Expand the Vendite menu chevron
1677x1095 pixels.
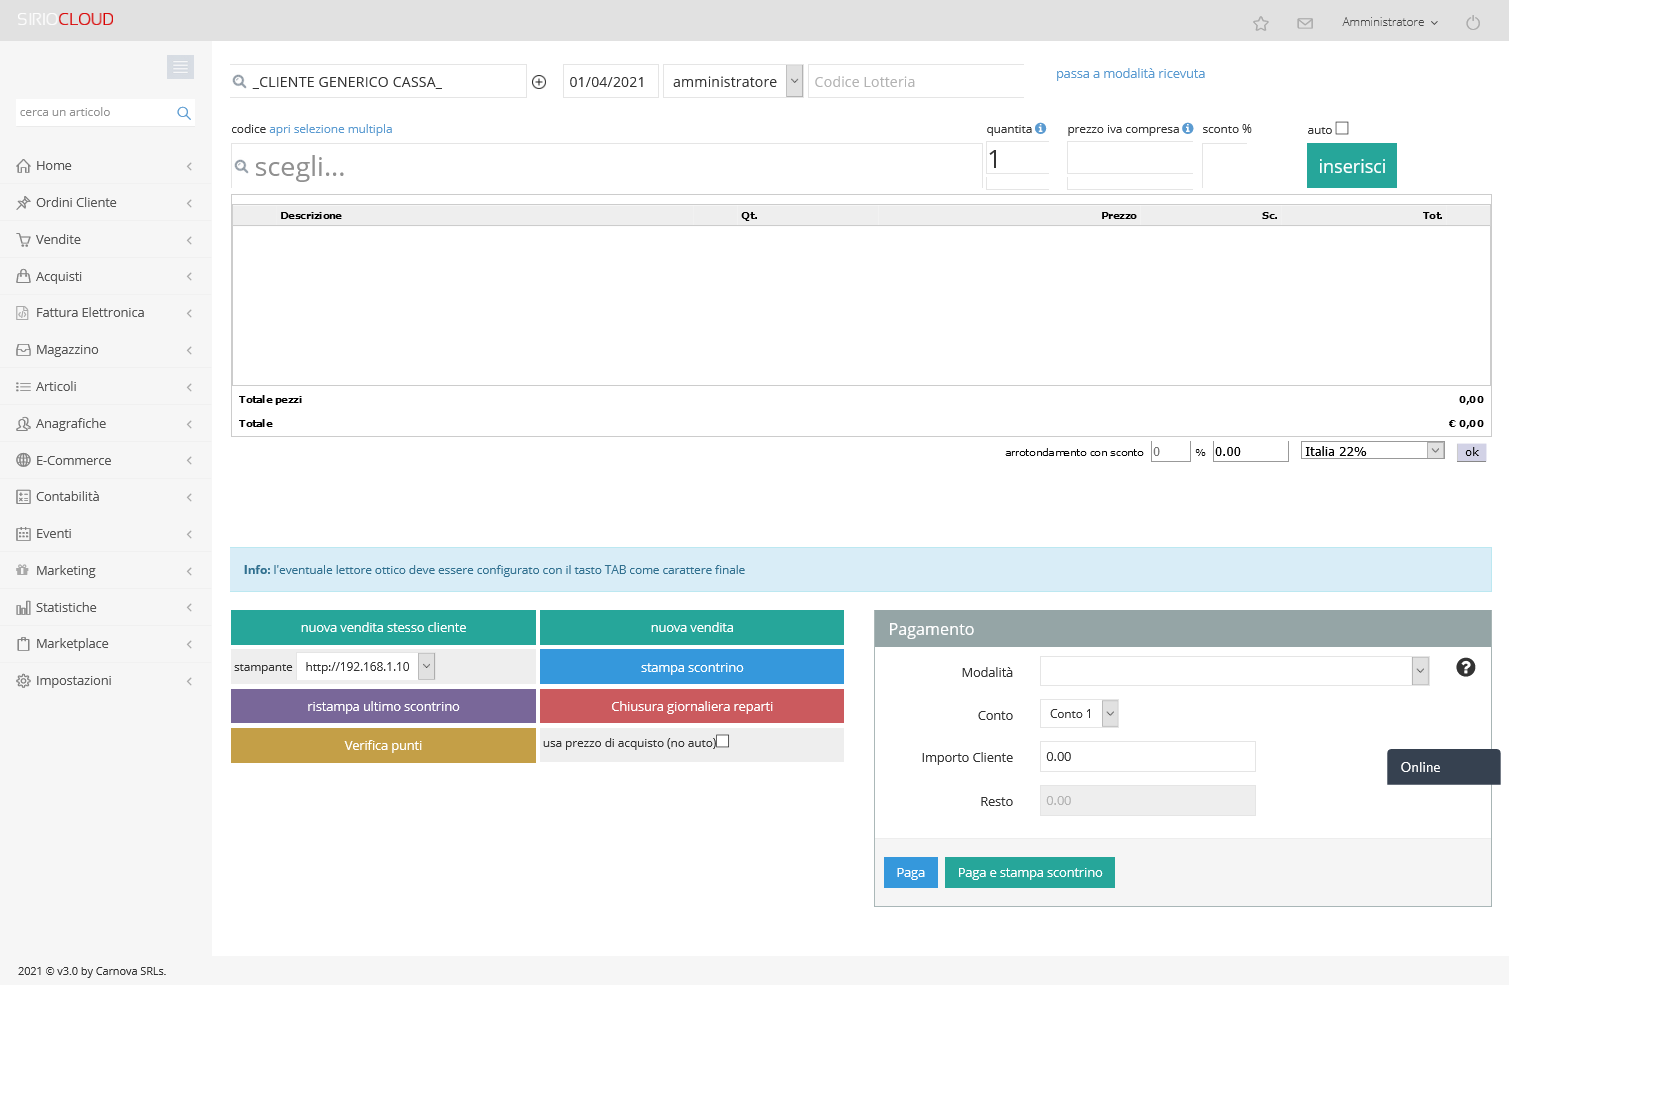(189, 240)
